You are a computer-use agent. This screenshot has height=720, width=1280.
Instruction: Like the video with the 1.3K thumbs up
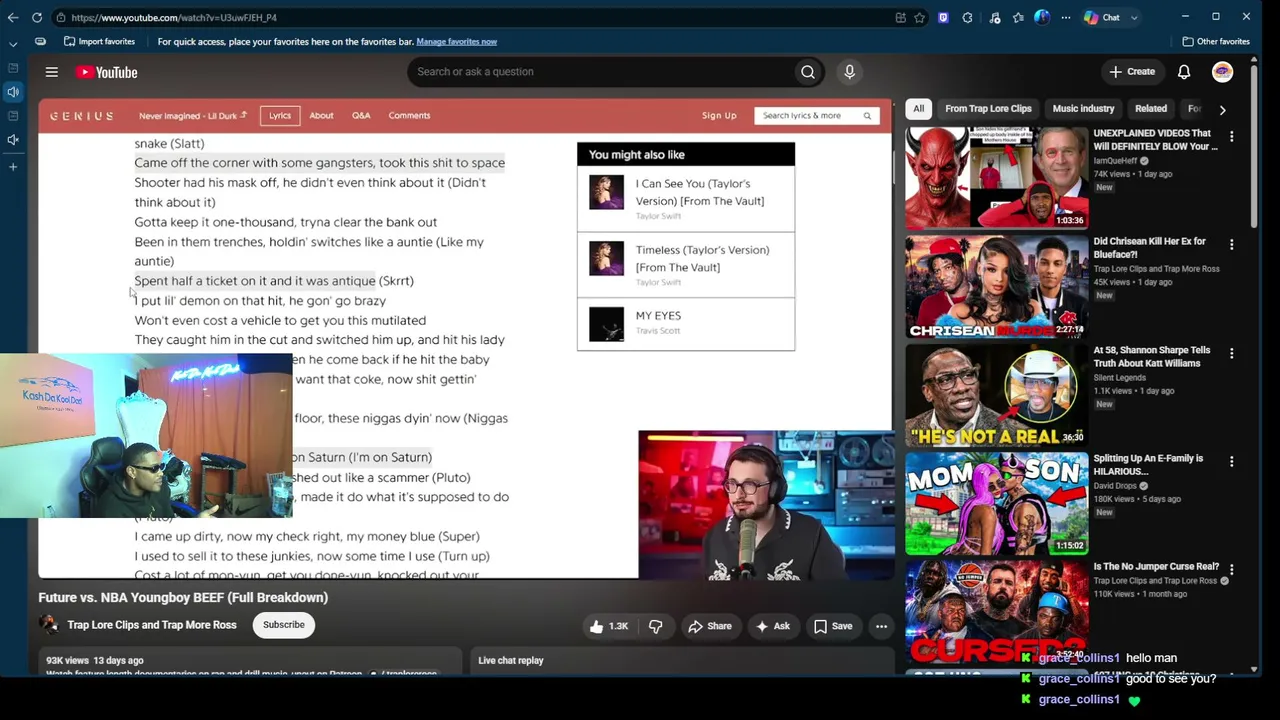coord(608,626)
